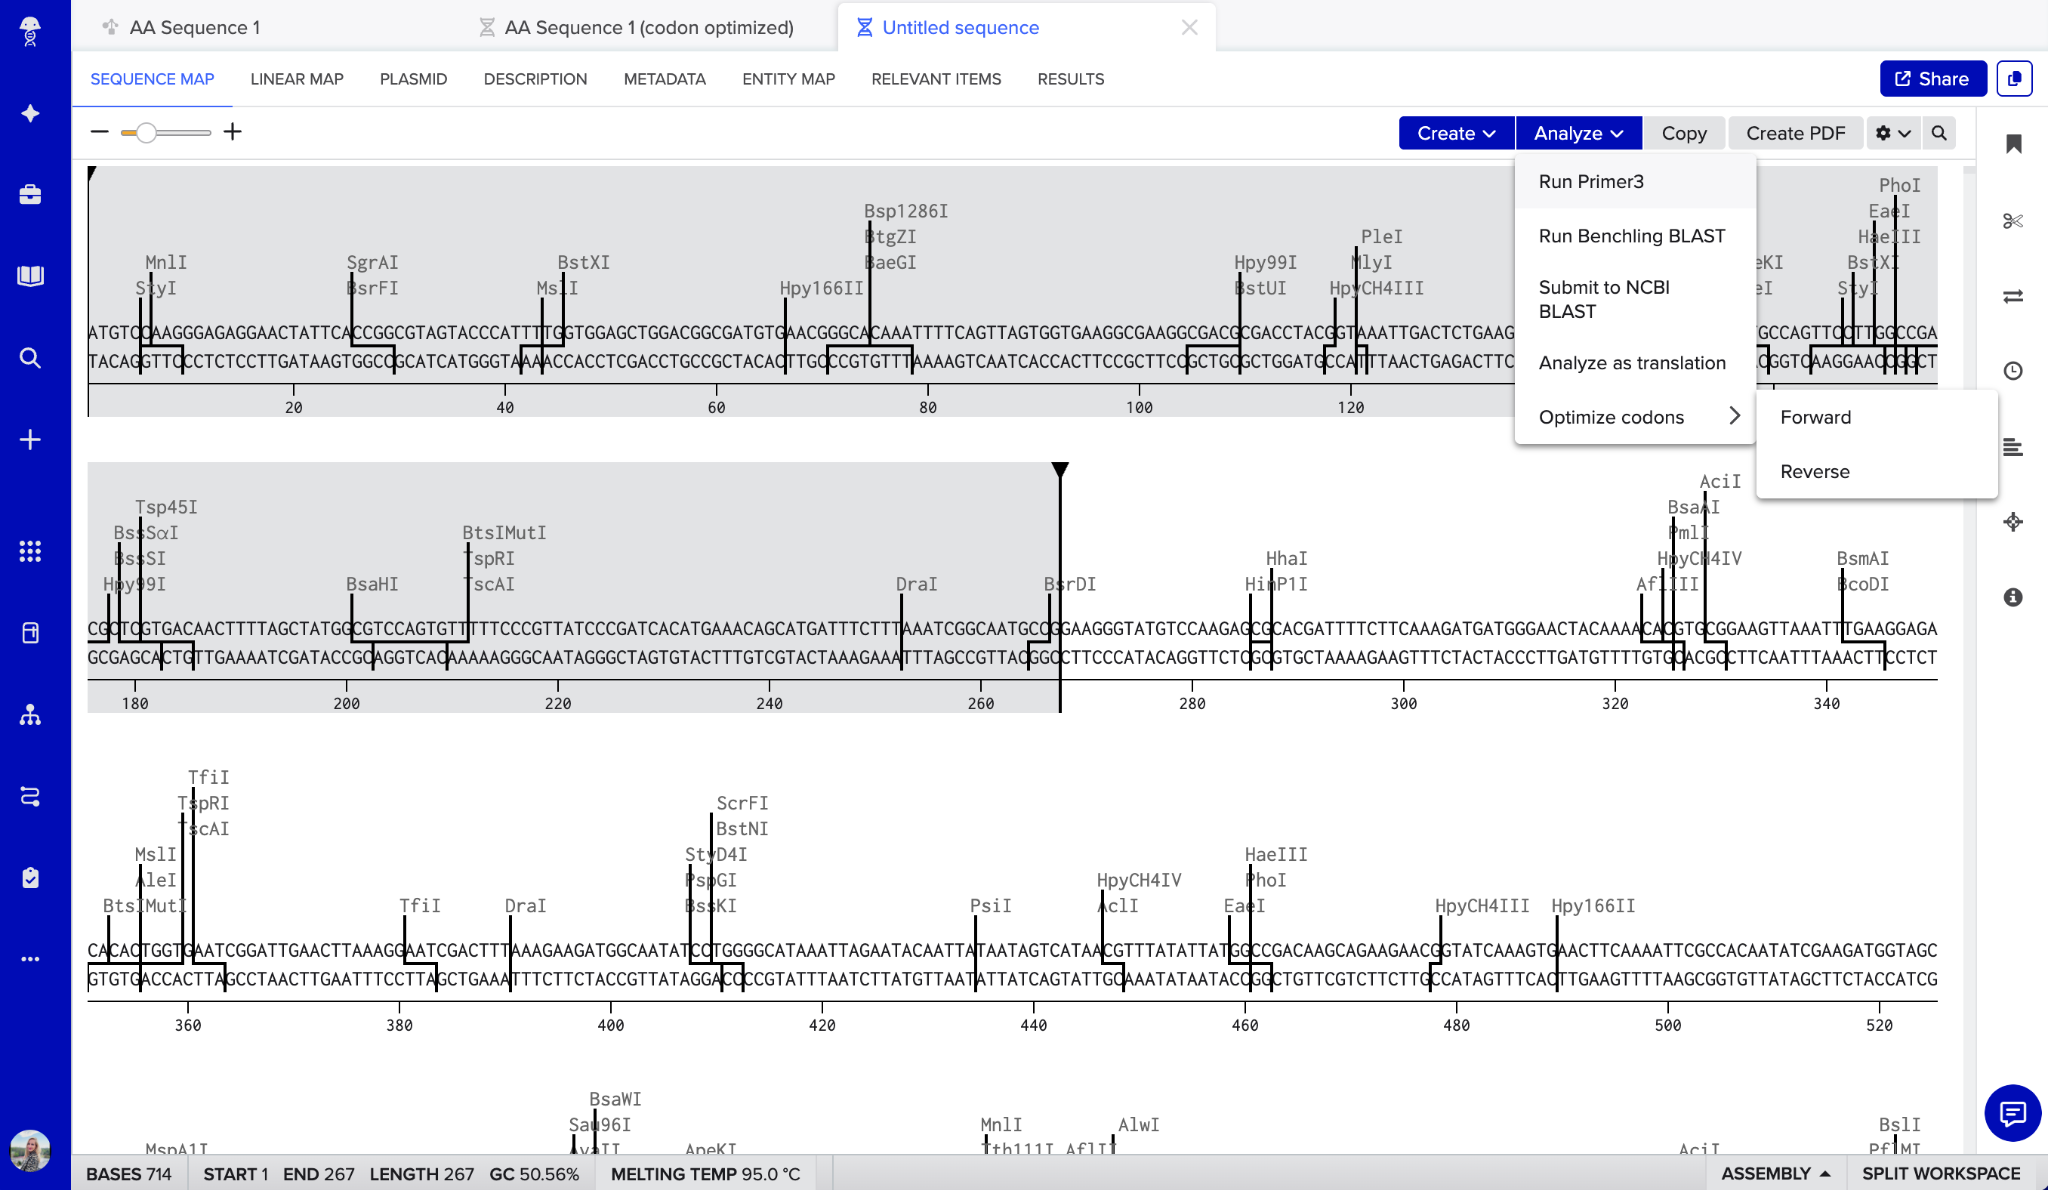Click SPLIT WORKSPACE in status bar

point(1940,1173)
